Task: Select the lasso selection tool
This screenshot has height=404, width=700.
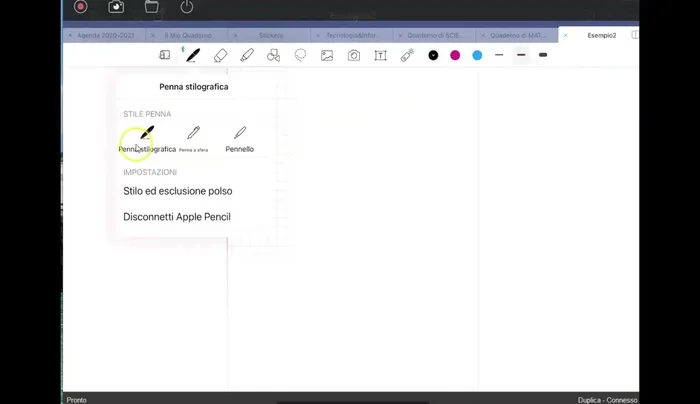Action: point(300,55)
